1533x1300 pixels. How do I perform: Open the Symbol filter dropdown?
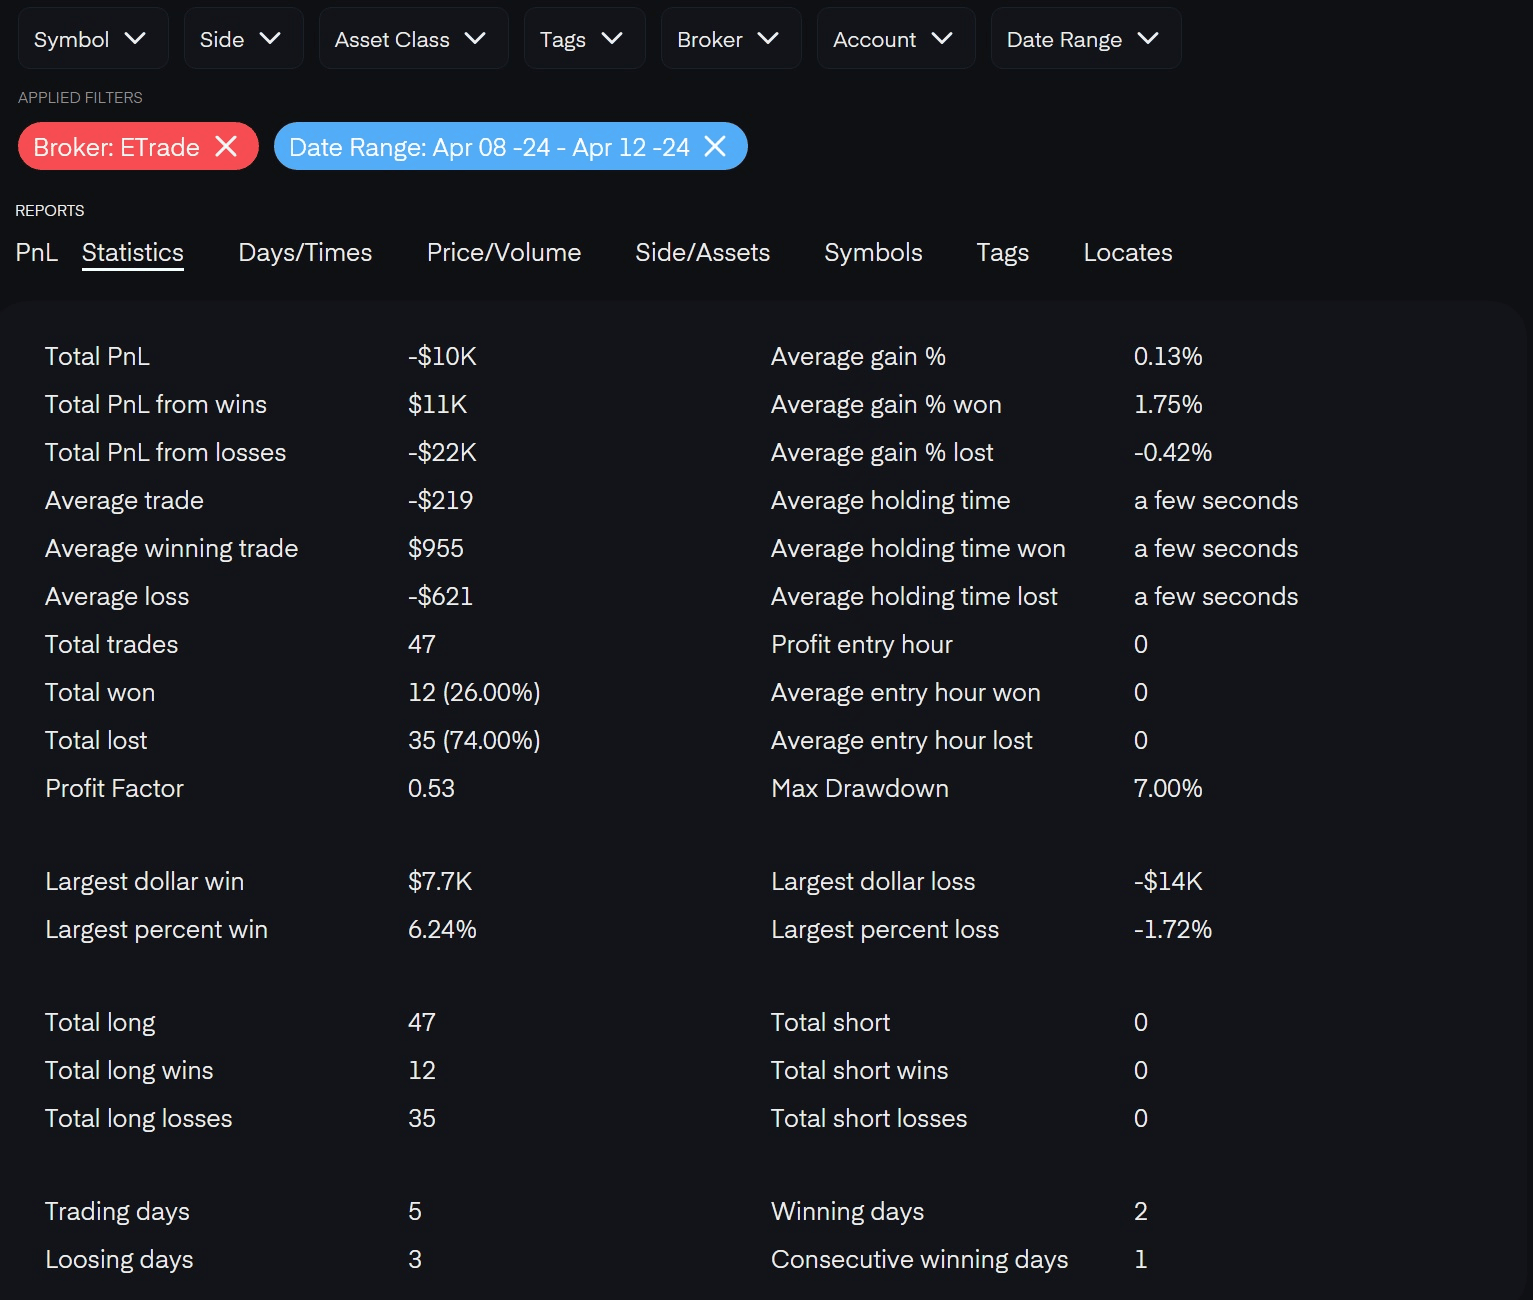point(92,39)
